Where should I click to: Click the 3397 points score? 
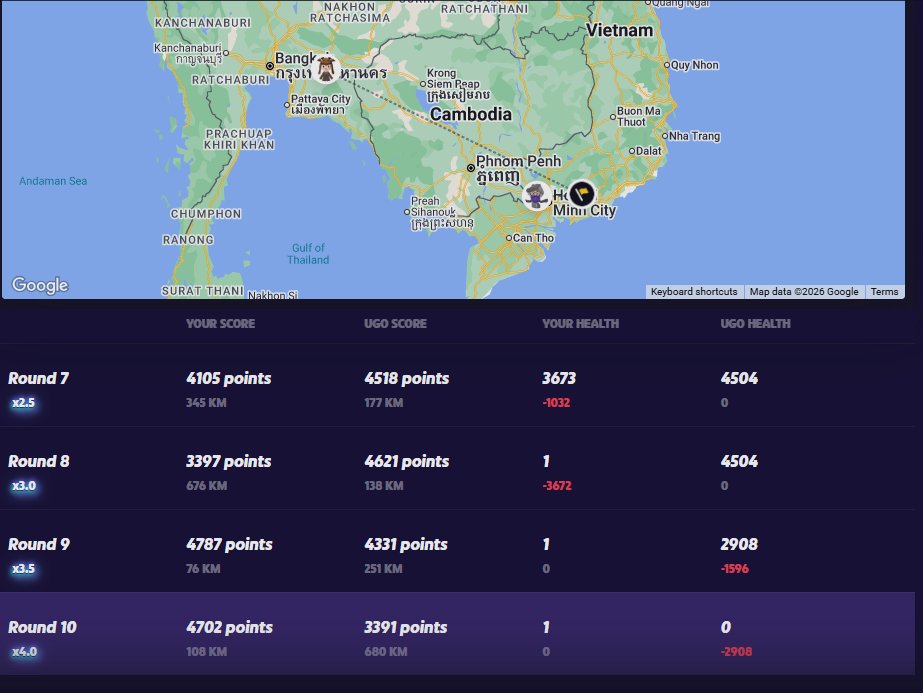229,461
